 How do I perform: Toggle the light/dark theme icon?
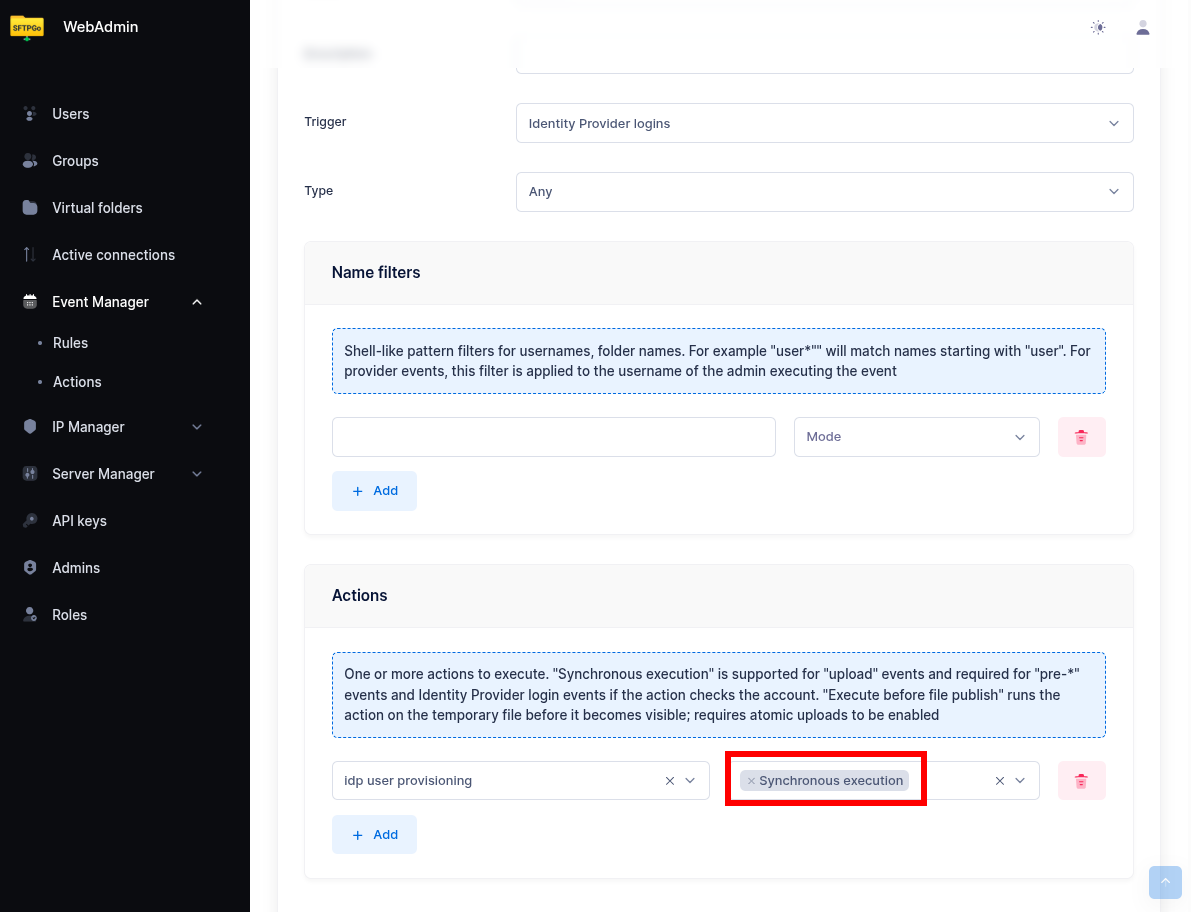pyautogui.click(x=1098, y=28)
